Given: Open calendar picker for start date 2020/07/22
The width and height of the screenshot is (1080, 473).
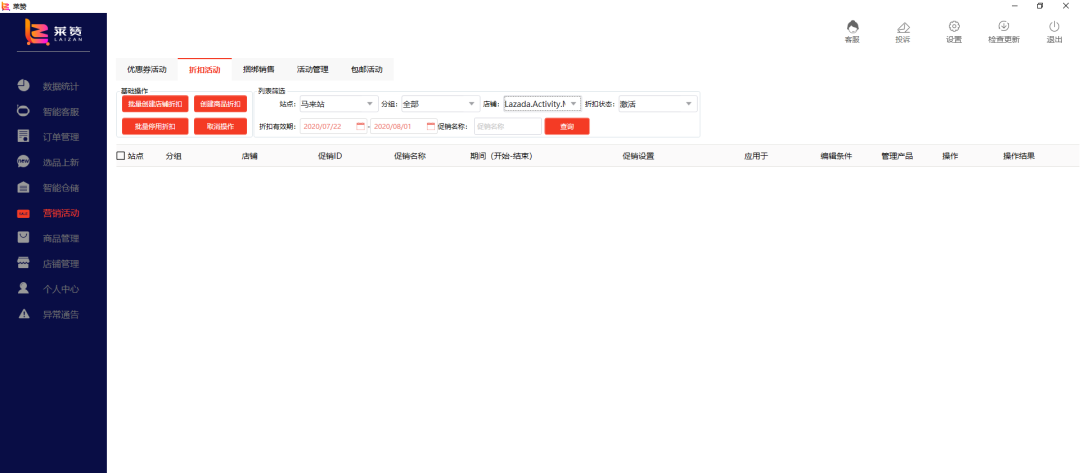Looking at the screenshot, I should tap(360, 127).
